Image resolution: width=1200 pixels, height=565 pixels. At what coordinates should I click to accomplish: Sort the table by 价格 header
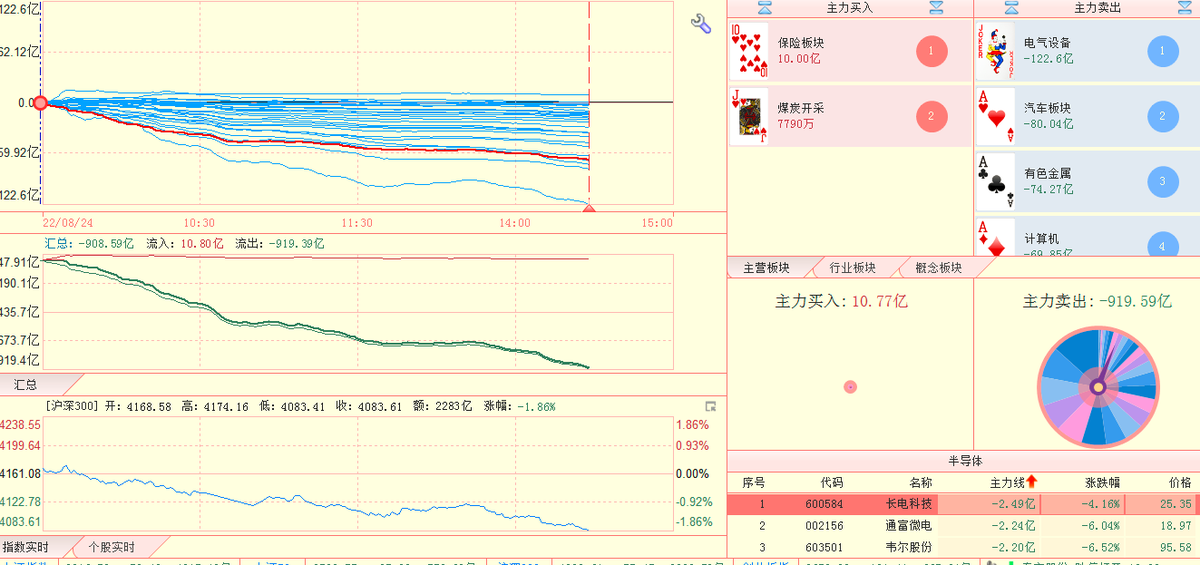tap(1180, 482)
